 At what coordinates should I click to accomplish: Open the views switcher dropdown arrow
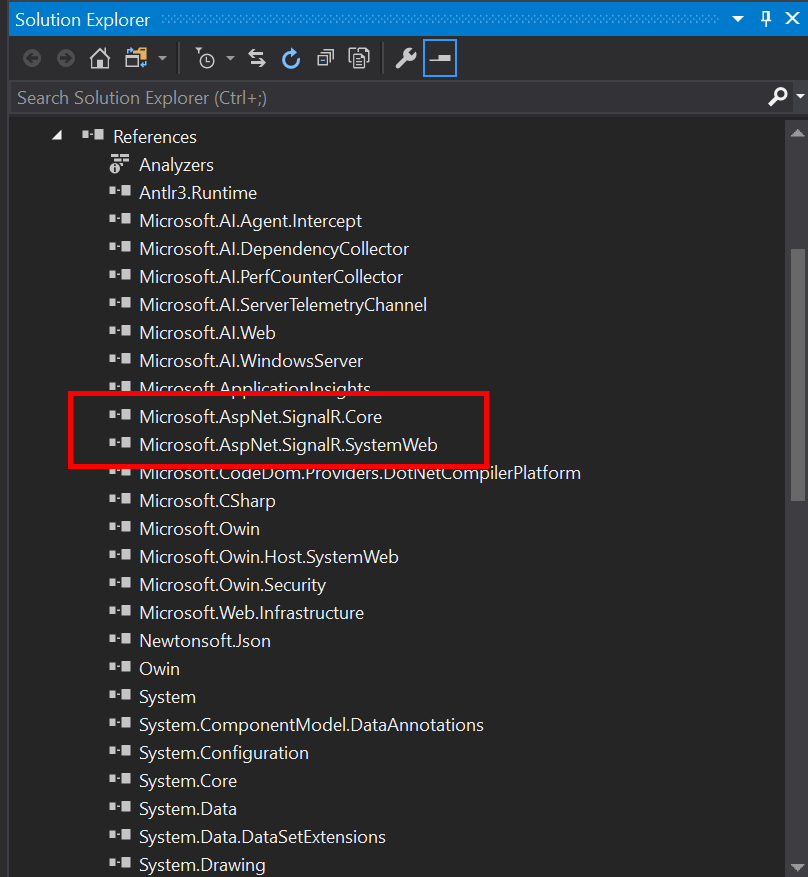click(x=162, y=58)
